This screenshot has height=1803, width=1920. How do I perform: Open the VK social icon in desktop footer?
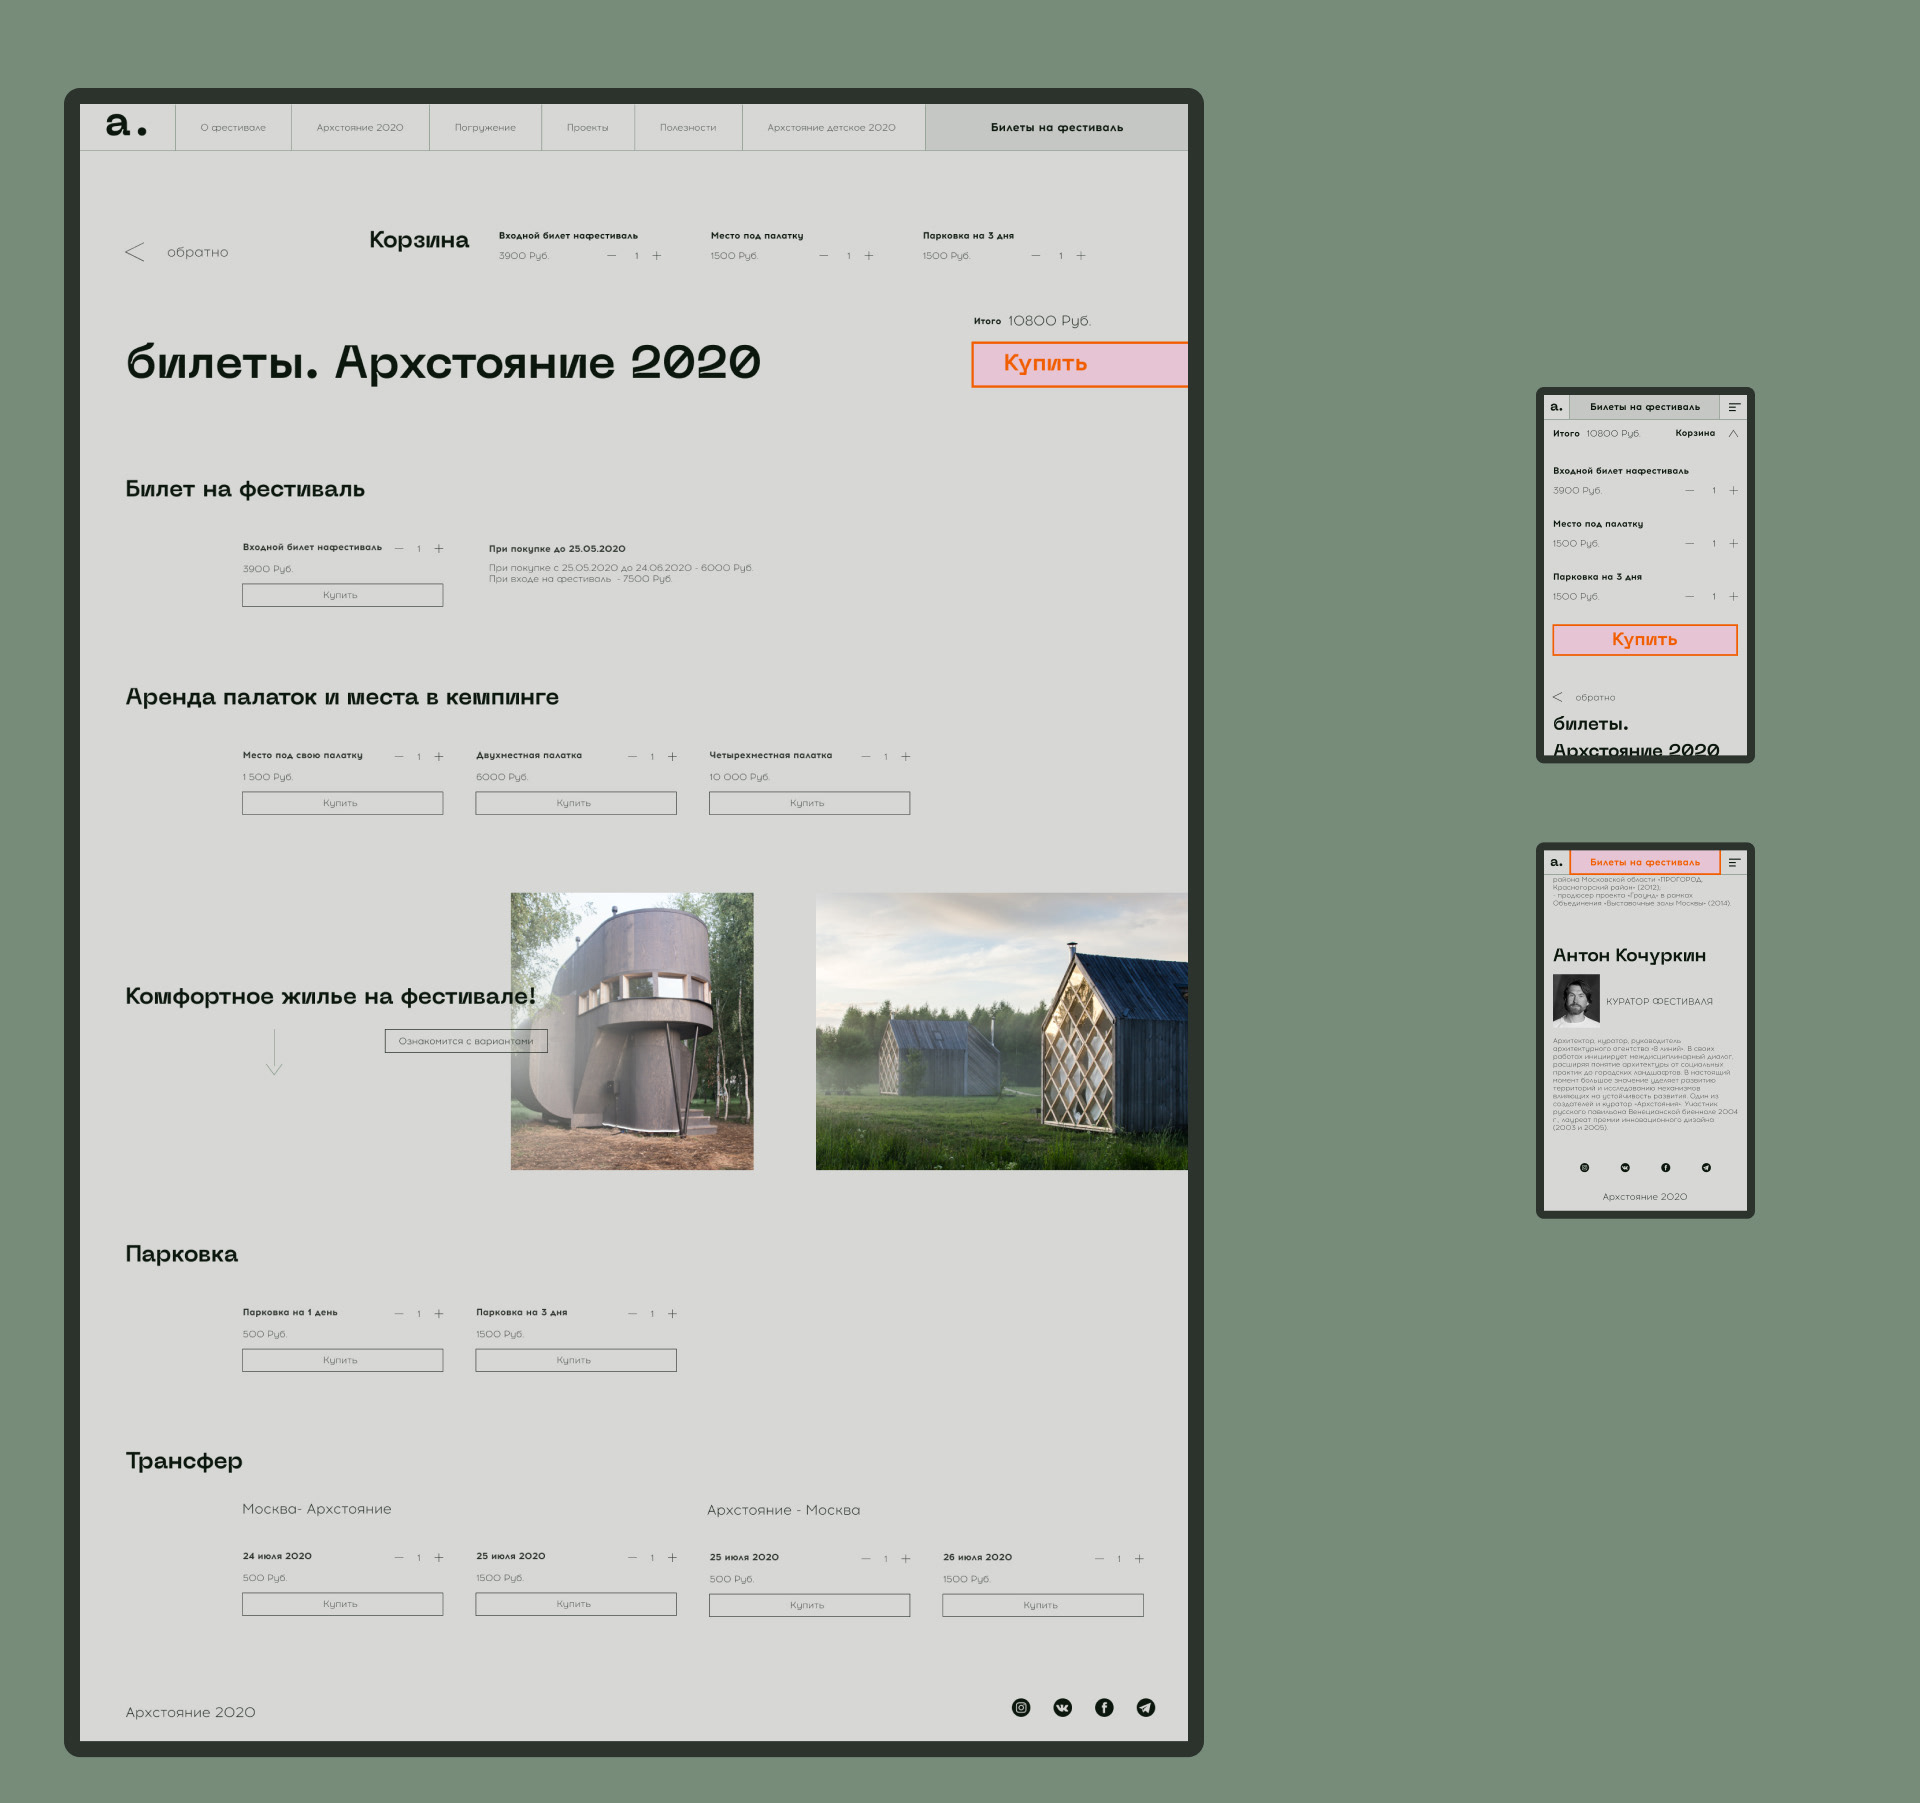pos(1062,1707)
